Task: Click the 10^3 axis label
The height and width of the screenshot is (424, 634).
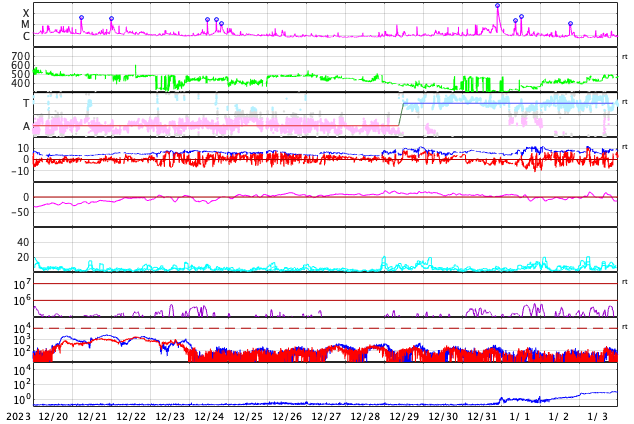Action: tap(22, 340)
